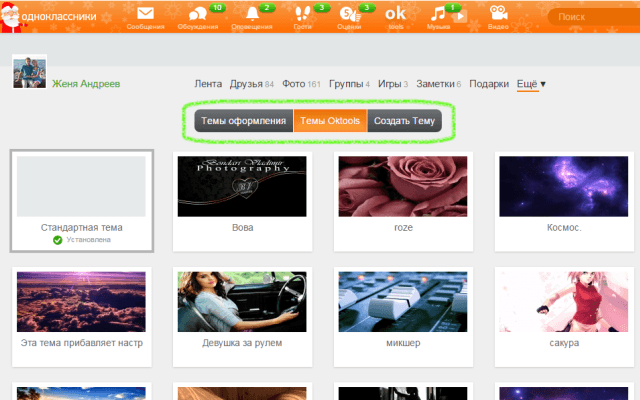The width and height of the screenshot is (640, 400).
Task: Click in the Поиск search field
Action: coord(594,17)
